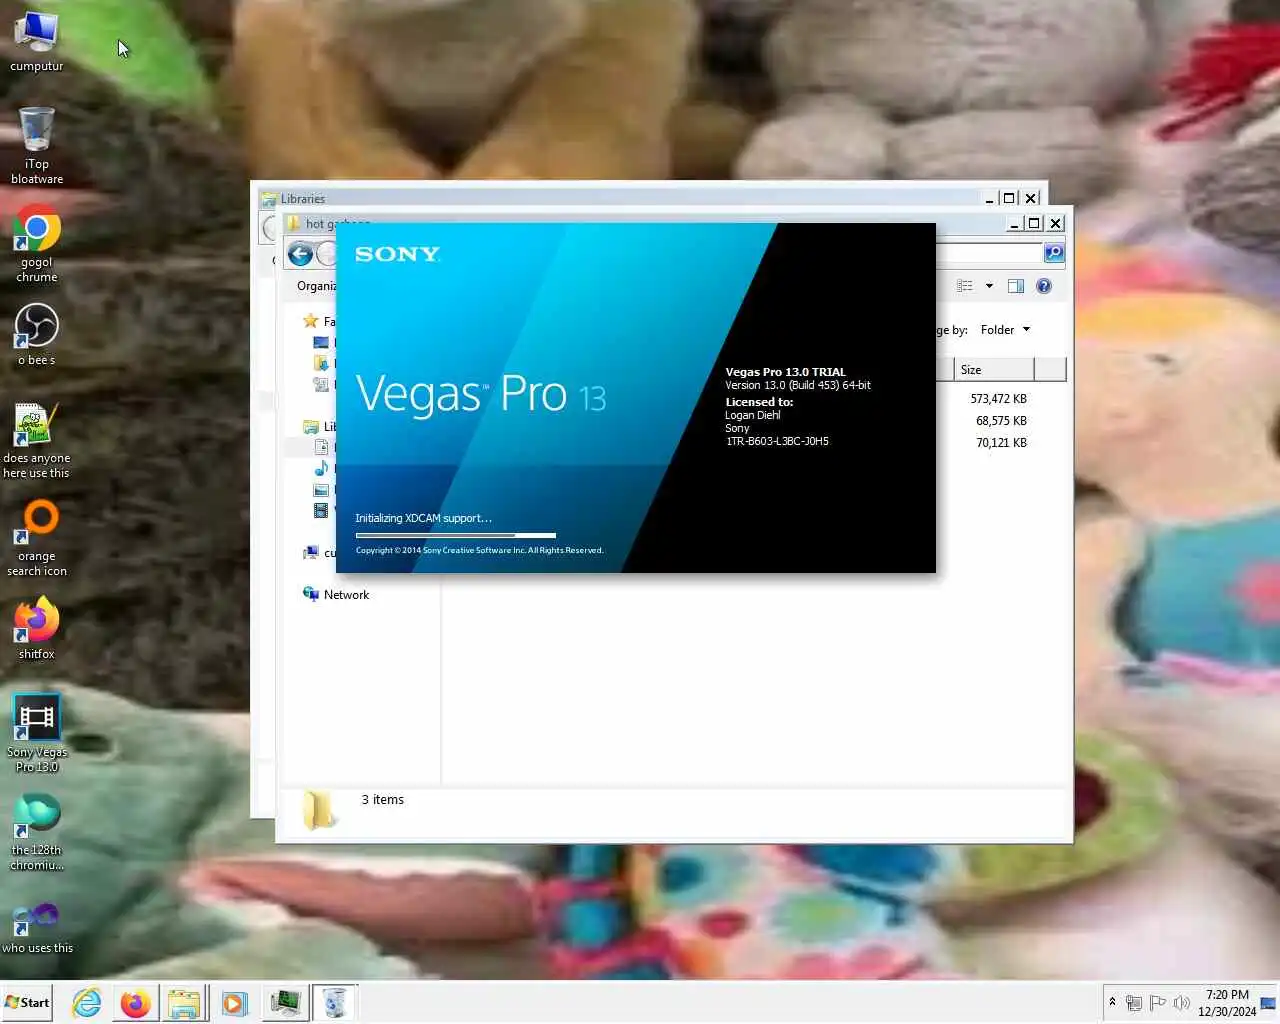Select the Music library note icon
The height and width of the screenshot is (1024, 1280).
(321, 469)
